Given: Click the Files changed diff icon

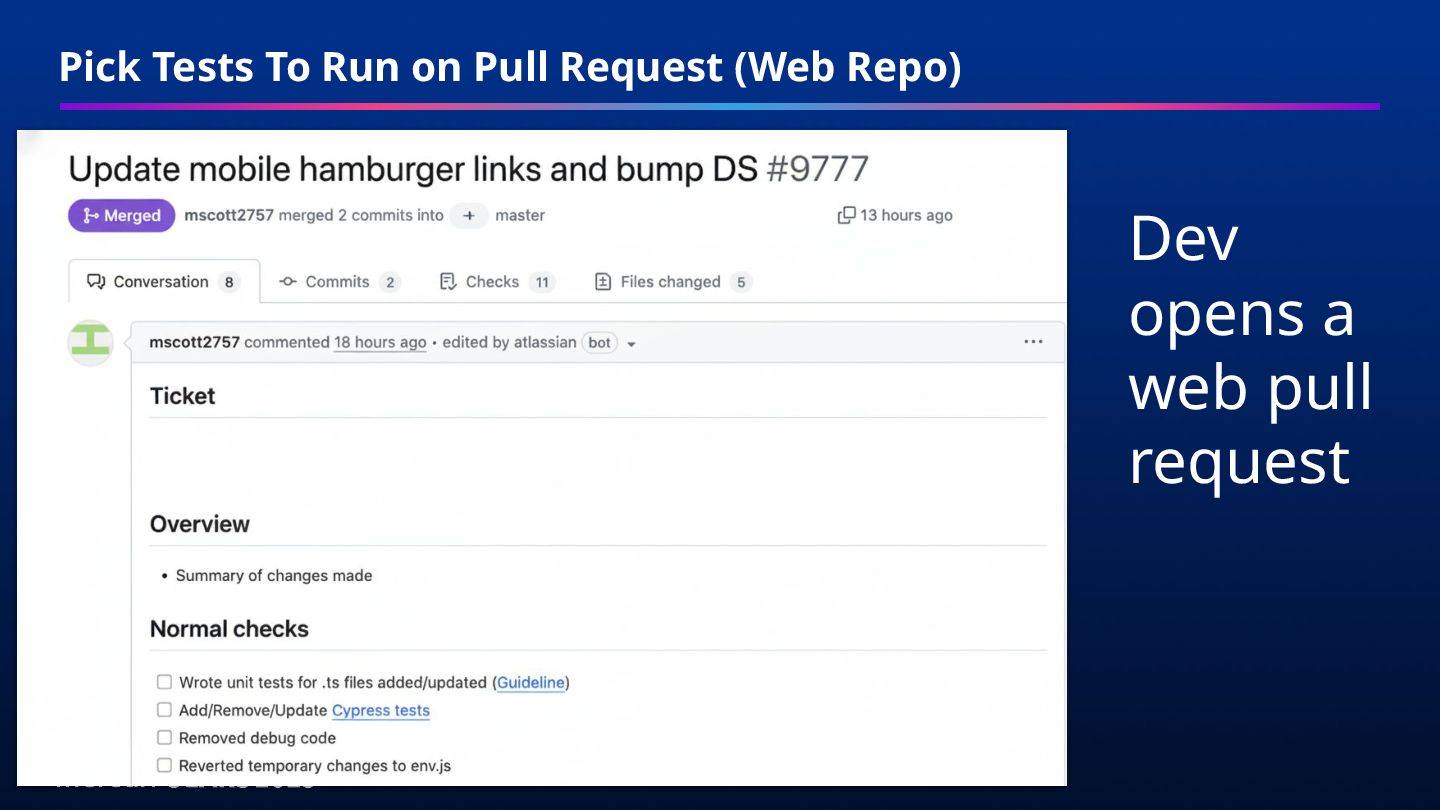Looking at the screenshot, I should 603,282.
